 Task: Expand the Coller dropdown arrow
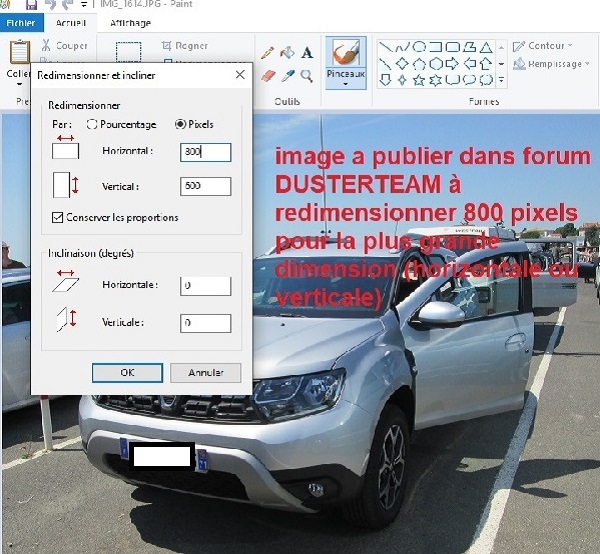click(19, 84)
